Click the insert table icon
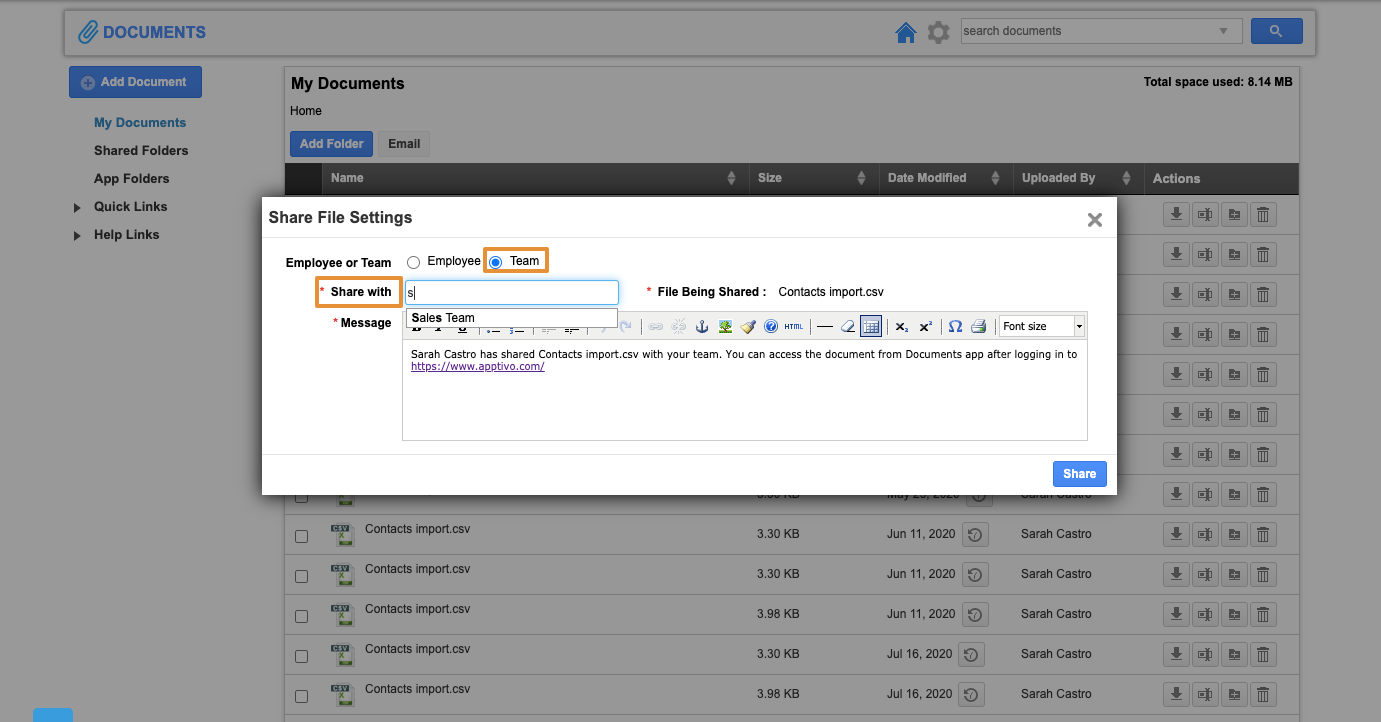Screen dimensions: 1381x722 point(871,326)
